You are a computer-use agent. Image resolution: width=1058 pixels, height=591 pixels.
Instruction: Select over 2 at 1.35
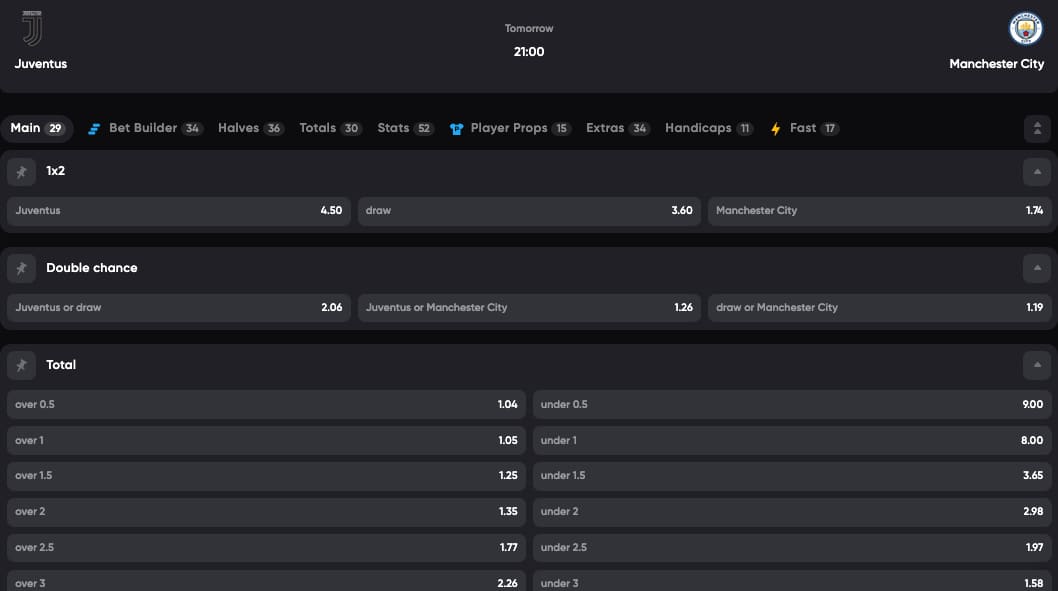267,511
